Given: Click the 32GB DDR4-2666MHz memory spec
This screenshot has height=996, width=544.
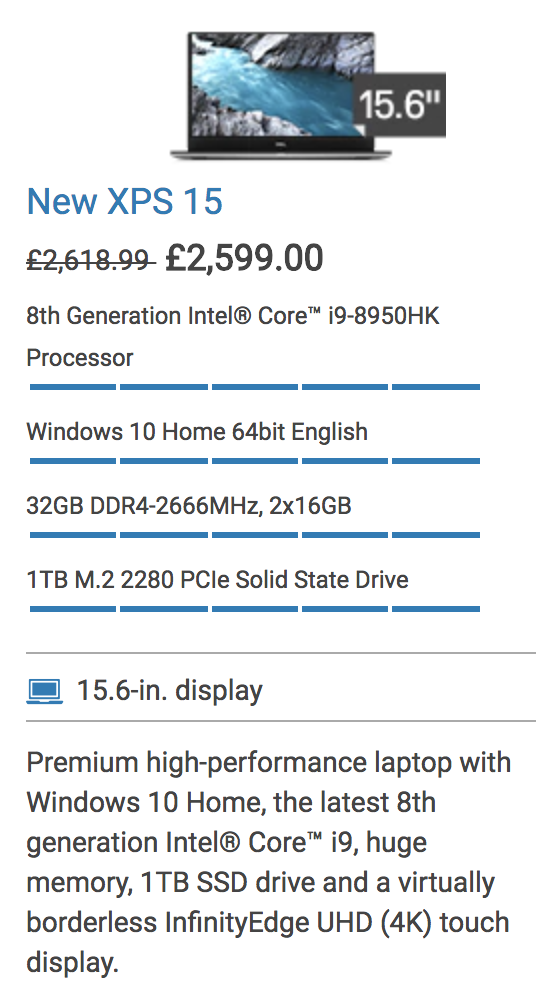Looking at the screenshot, I should (189, 506).
